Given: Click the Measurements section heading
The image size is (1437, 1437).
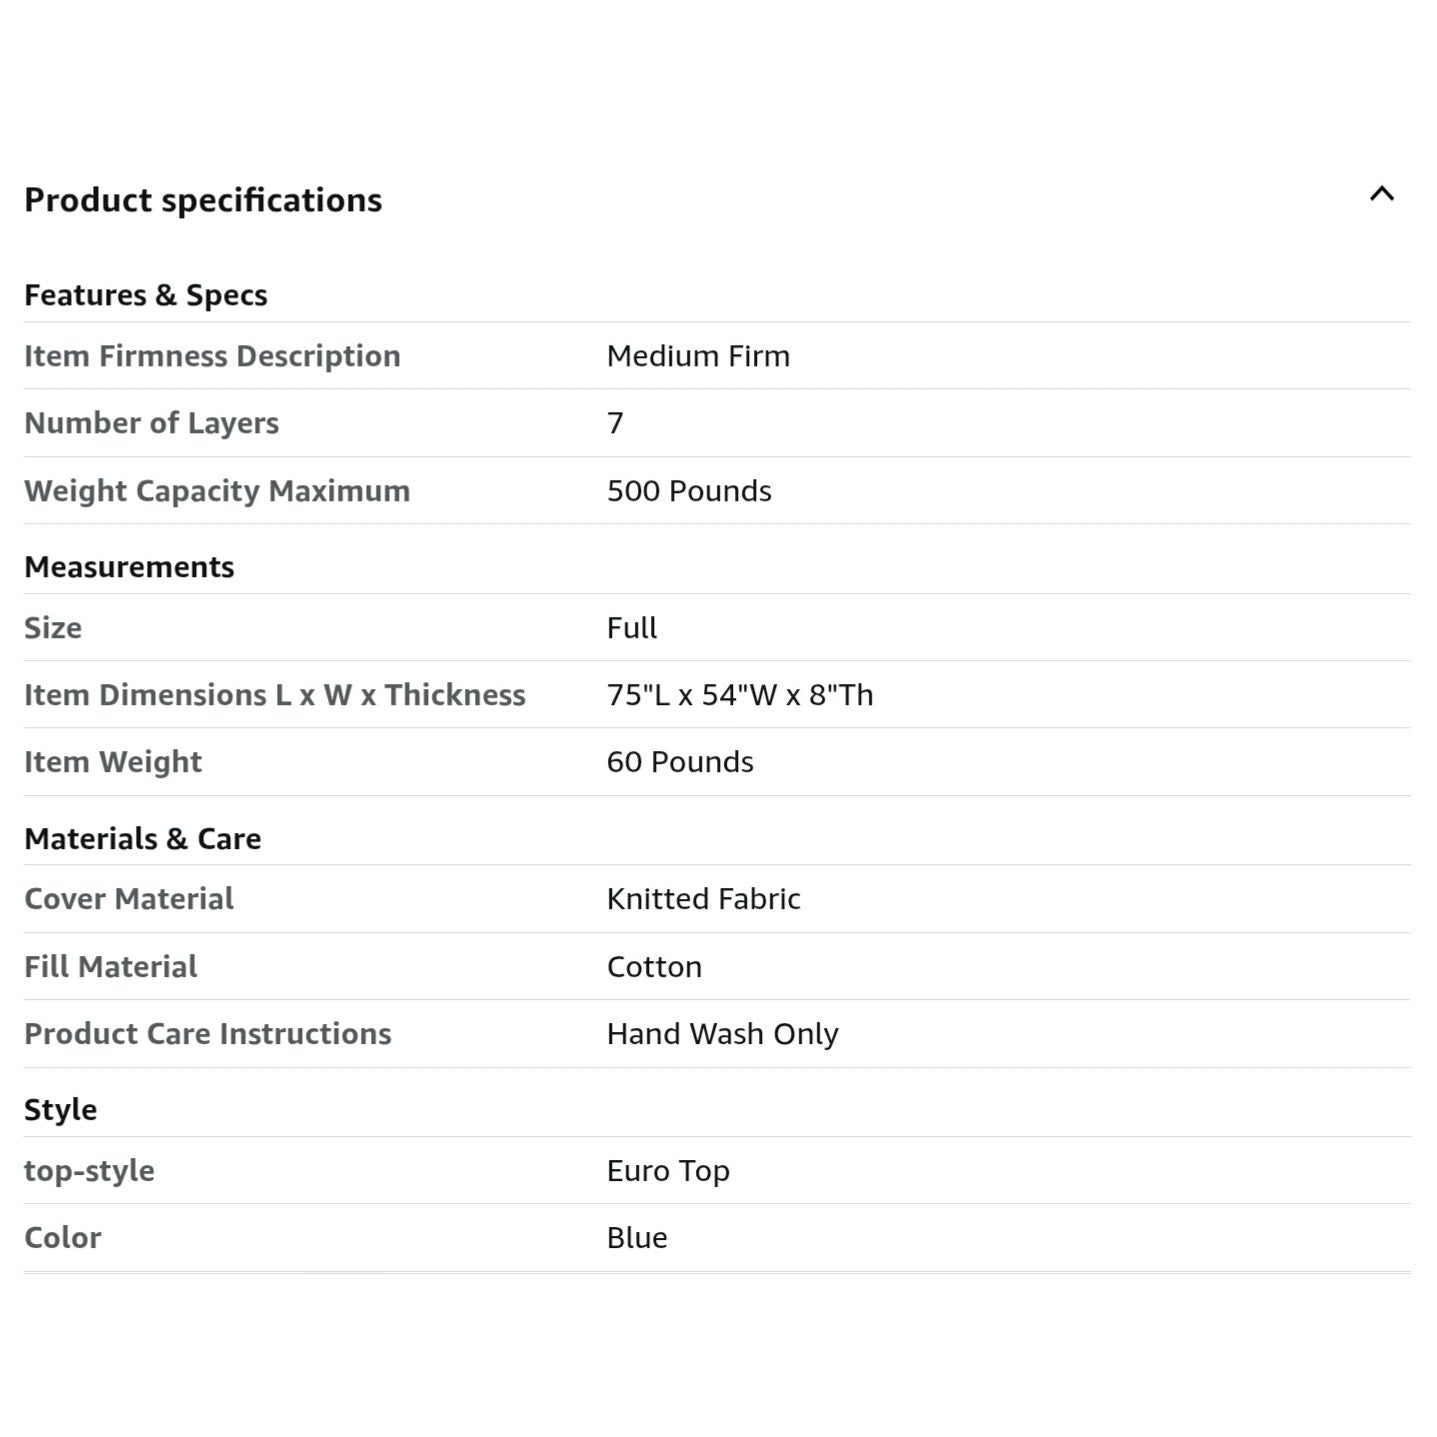Looking at the screenshot, I should click(x=129, y=567).
